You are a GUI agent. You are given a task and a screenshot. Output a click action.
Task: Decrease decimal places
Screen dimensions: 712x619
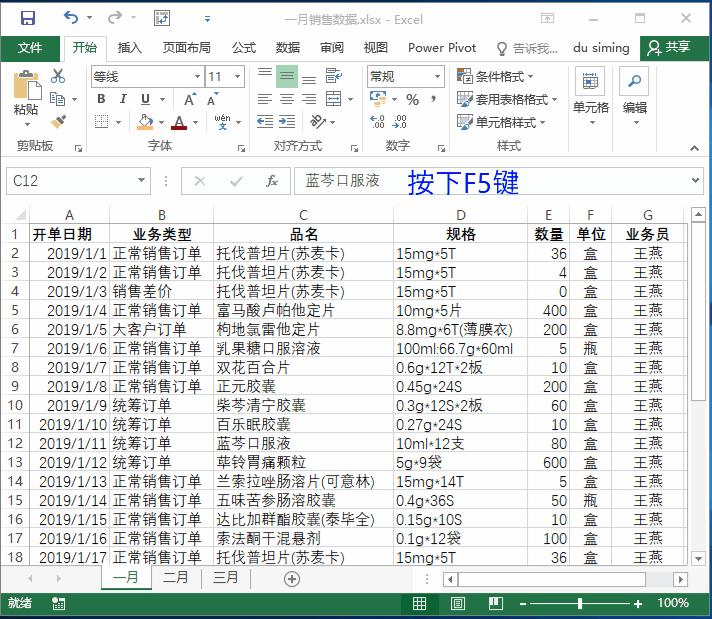coord(400,122)
